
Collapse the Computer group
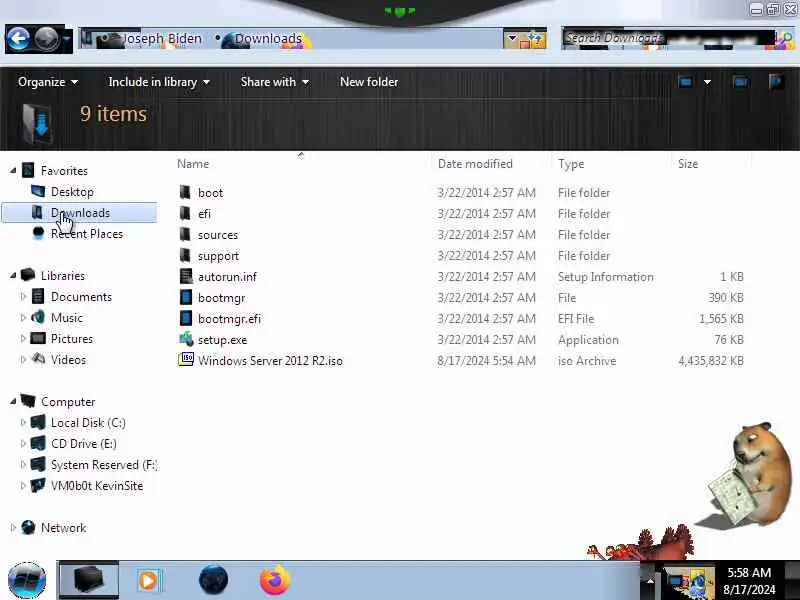coord(13,402)
